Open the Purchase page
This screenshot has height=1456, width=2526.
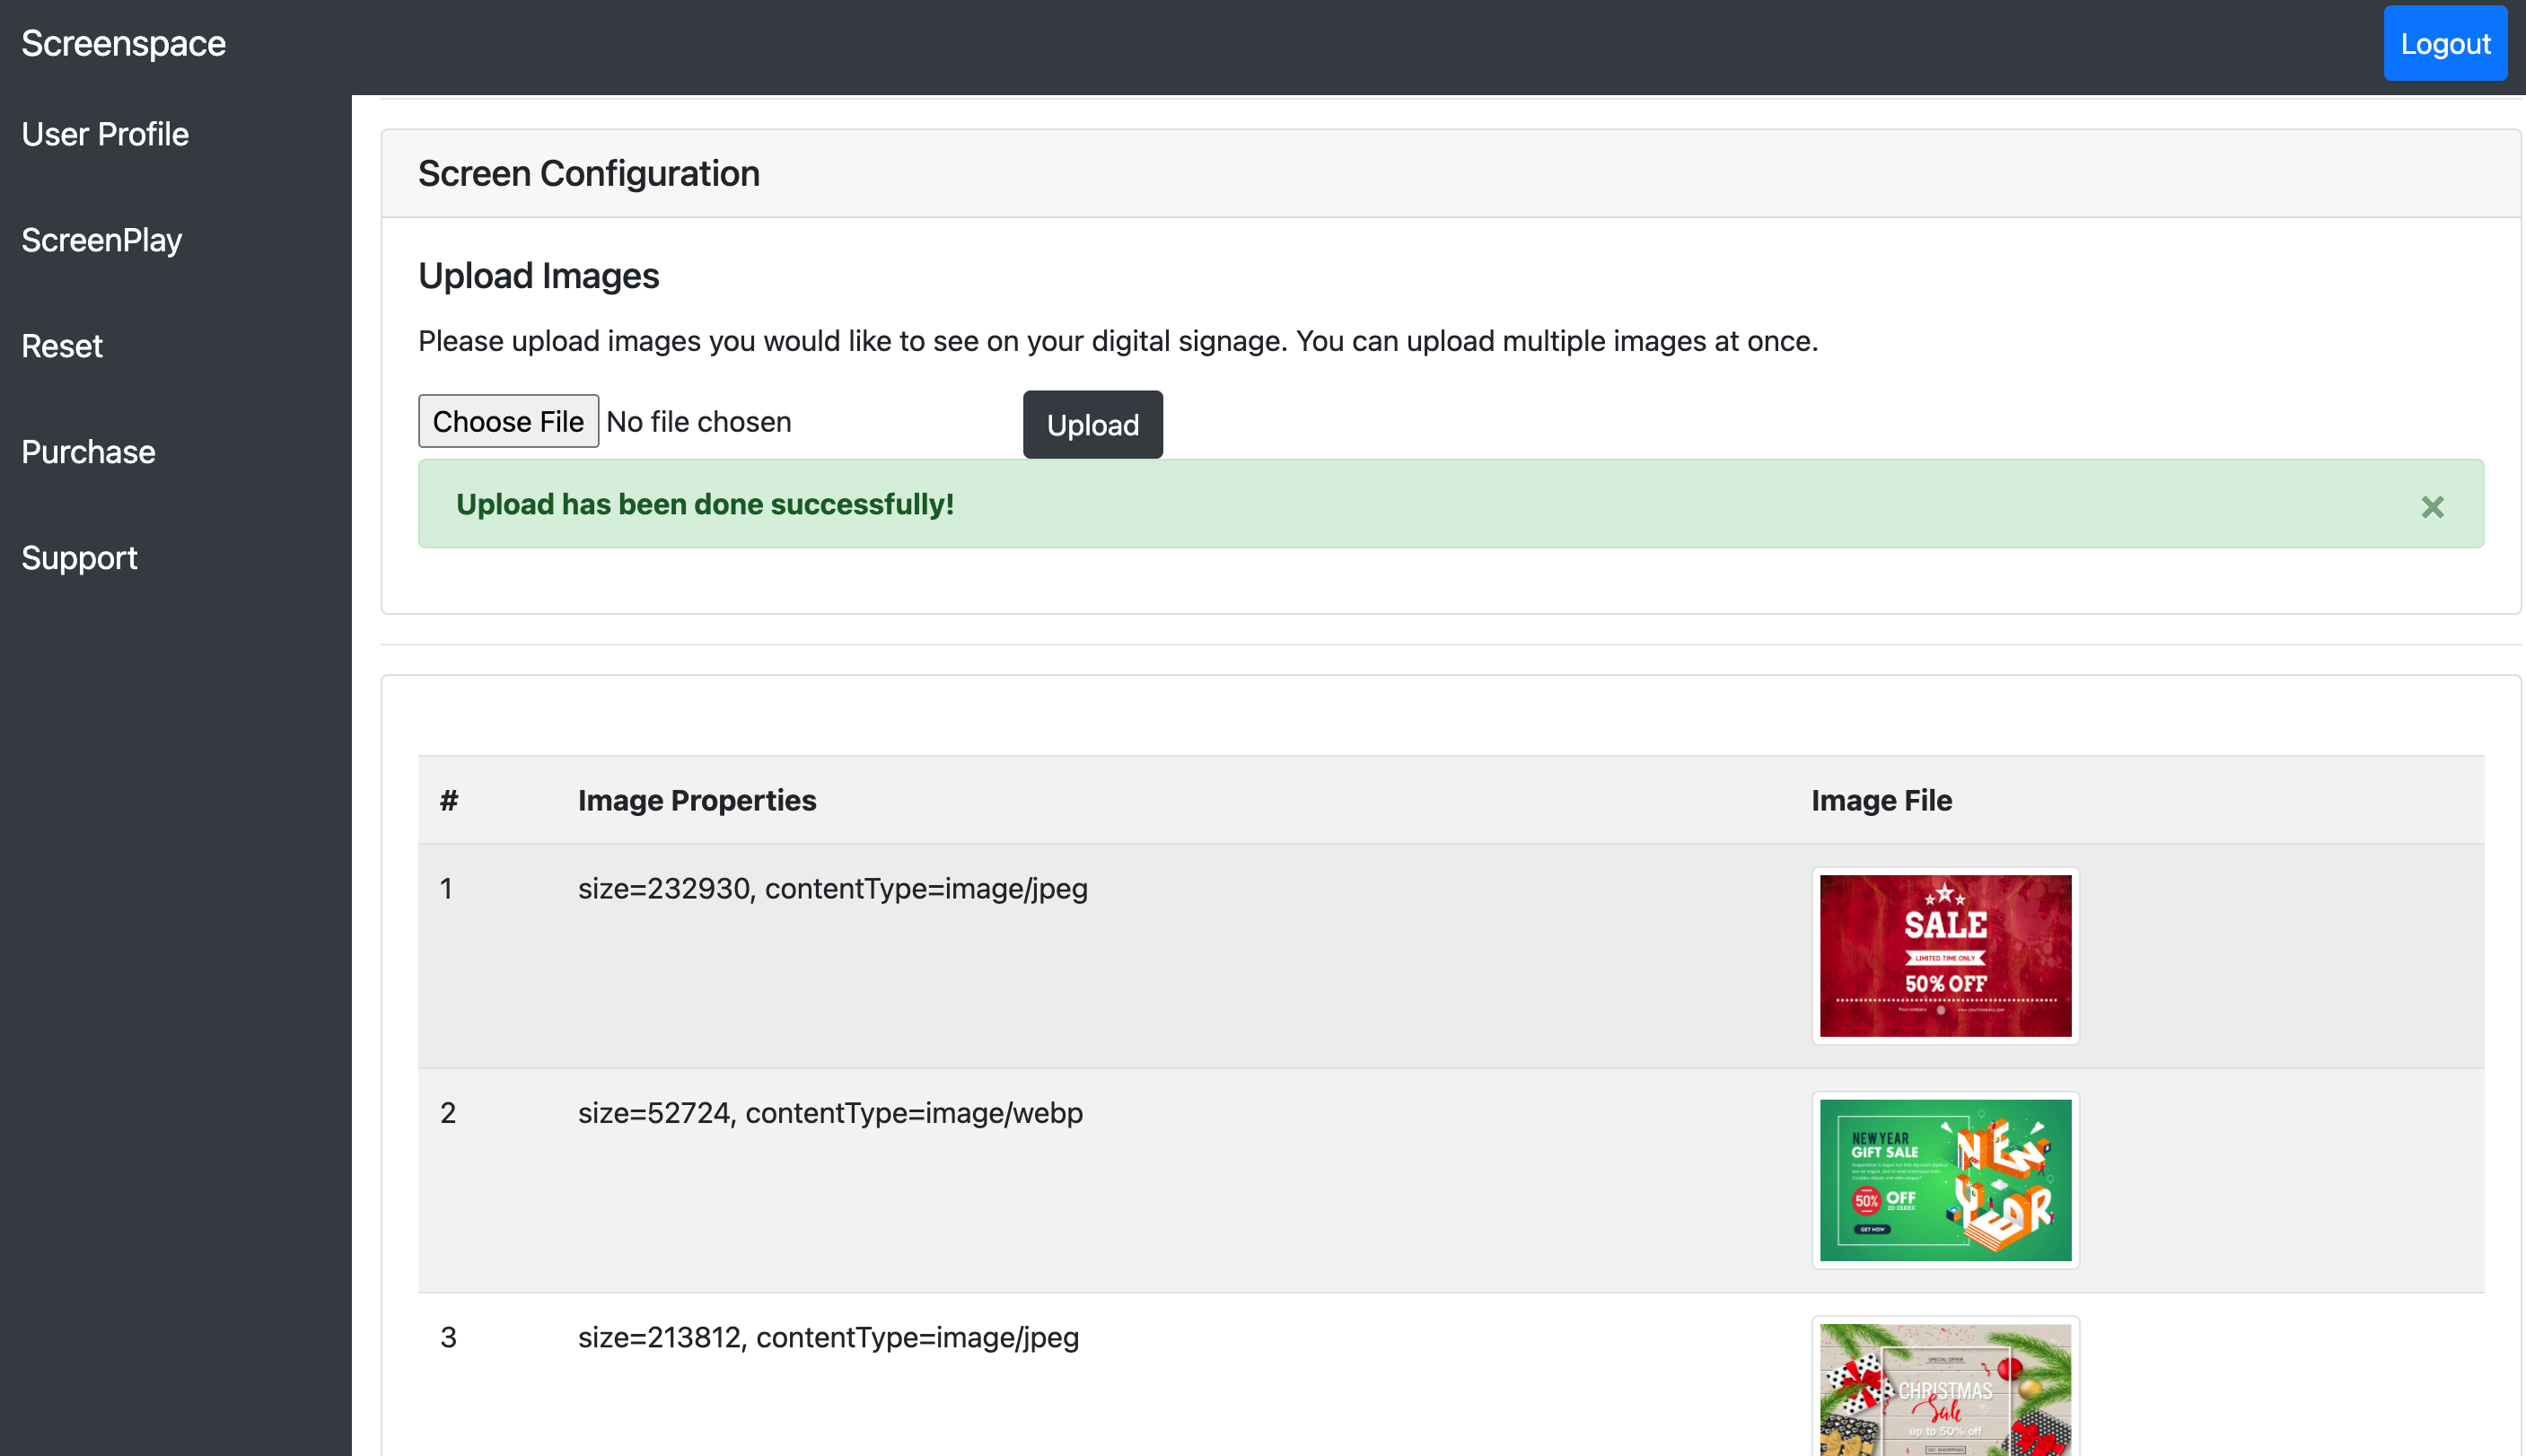tap(88, 452)
